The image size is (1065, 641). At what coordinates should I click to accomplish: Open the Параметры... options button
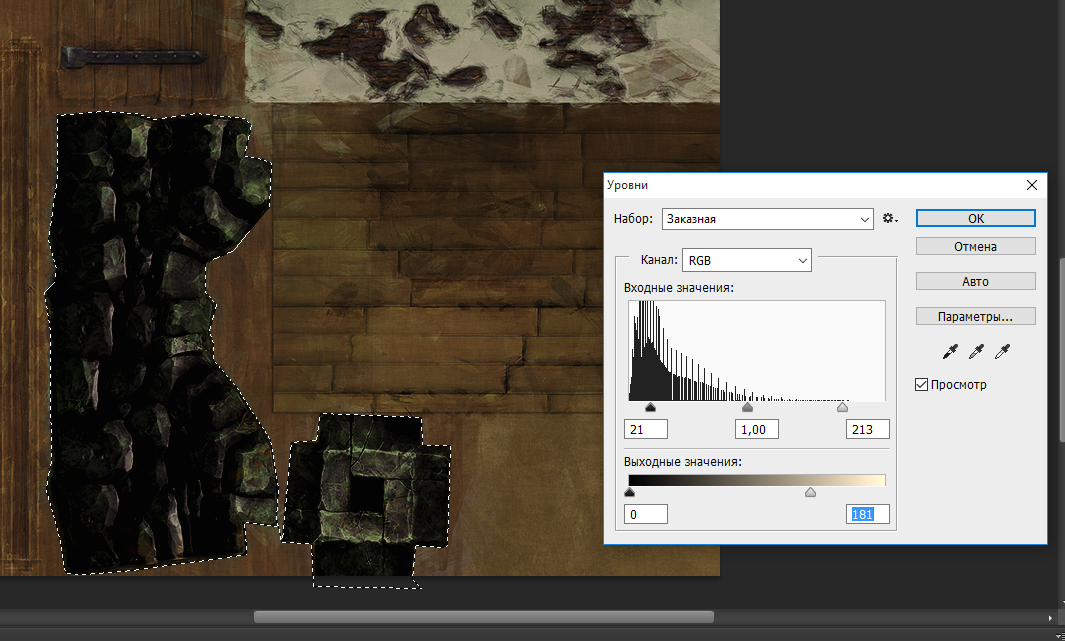(x=975, y=316)
